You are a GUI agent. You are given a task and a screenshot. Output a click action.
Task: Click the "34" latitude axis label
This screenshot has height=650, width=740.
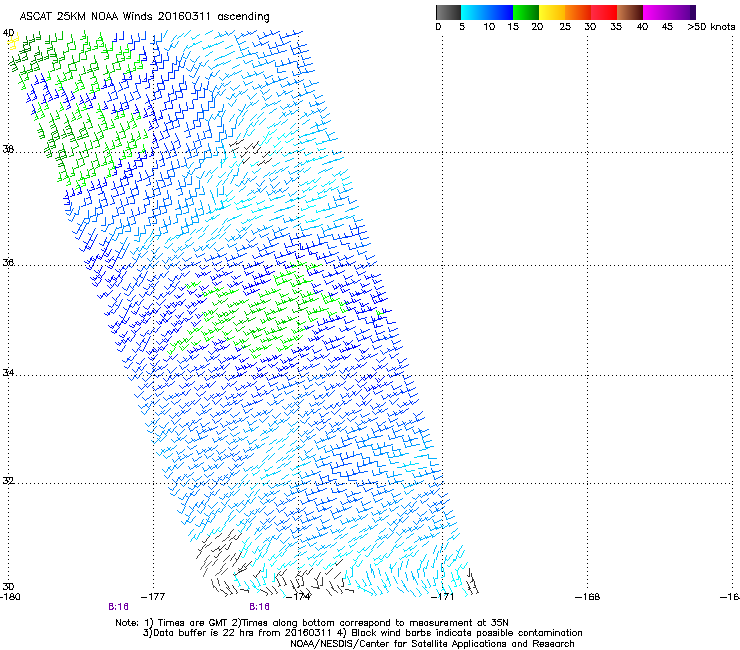[8, 373]
